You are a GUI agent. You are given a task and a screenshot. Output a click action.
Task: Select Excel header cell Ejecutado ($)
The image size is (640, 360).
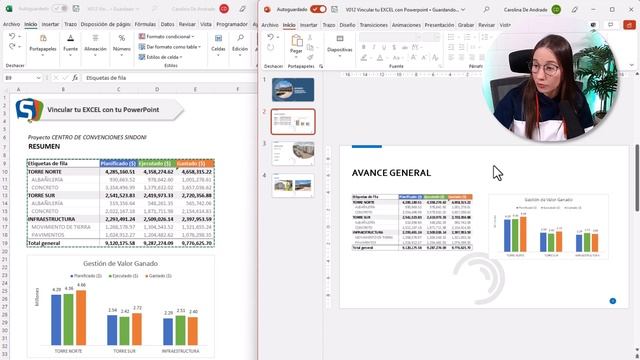156,163
